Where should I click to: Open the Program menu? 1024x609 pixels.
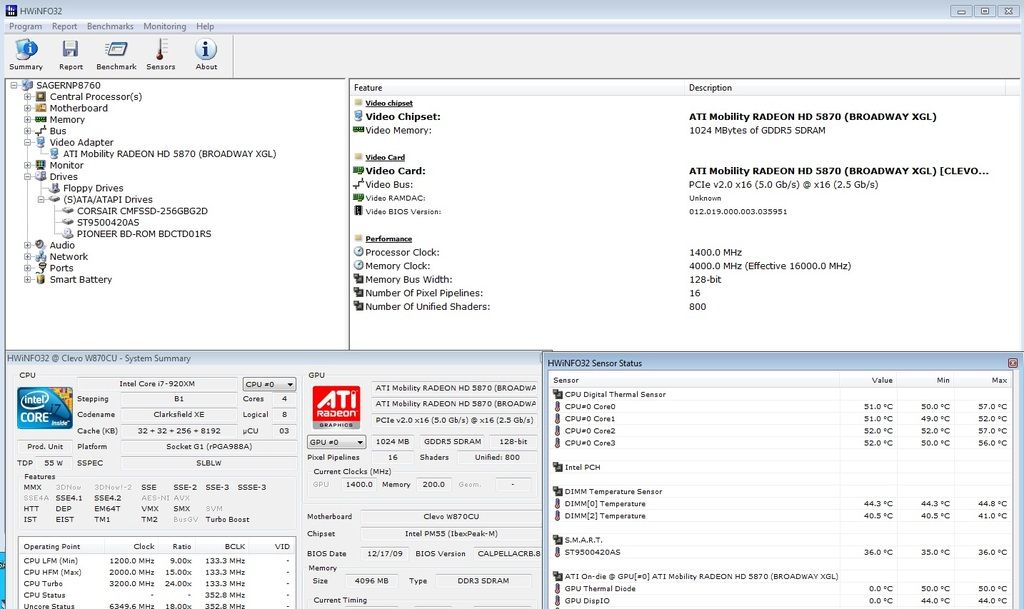click(x=25, y=26)
